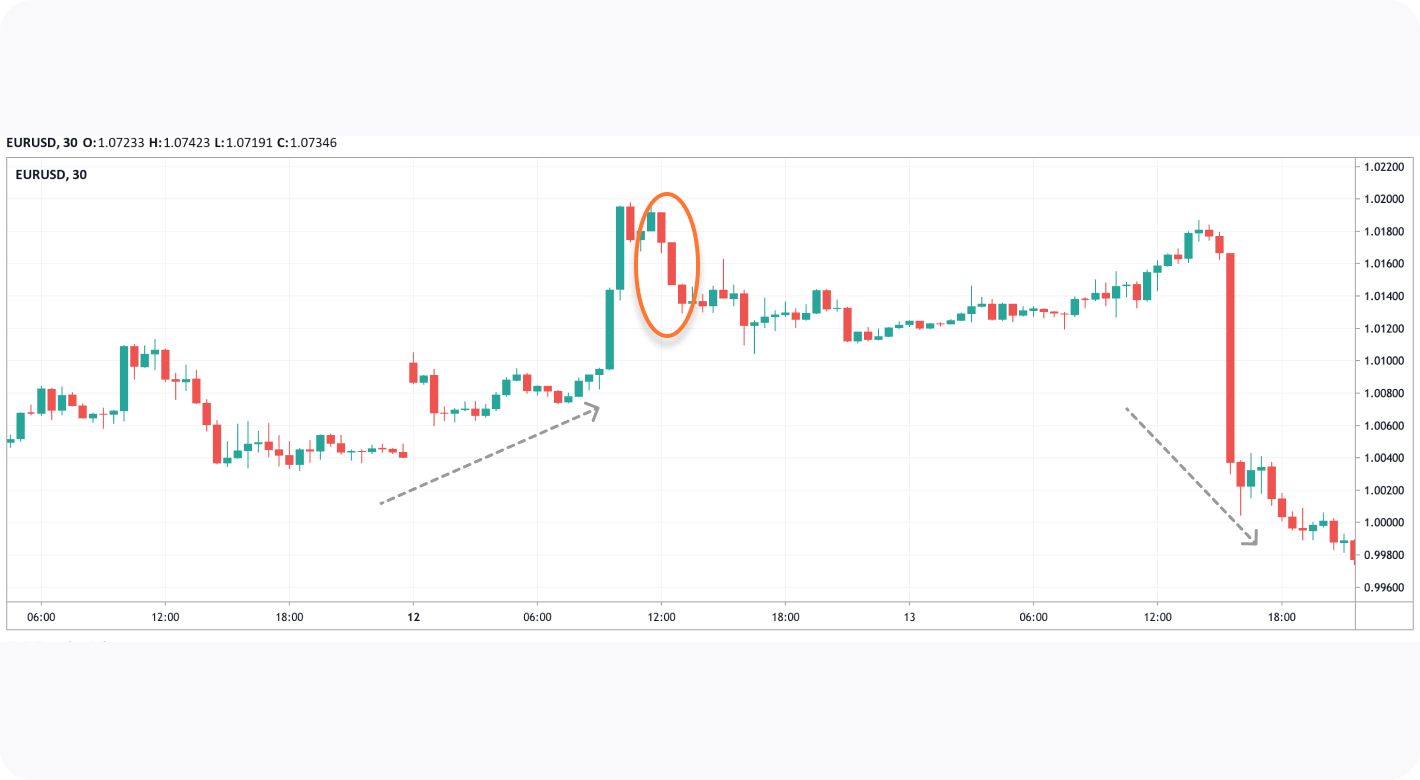The height and width of the screenshot is (780, 1420).
Task: Click the 1.02200 price axis label
Action: tap(1384, 167)
